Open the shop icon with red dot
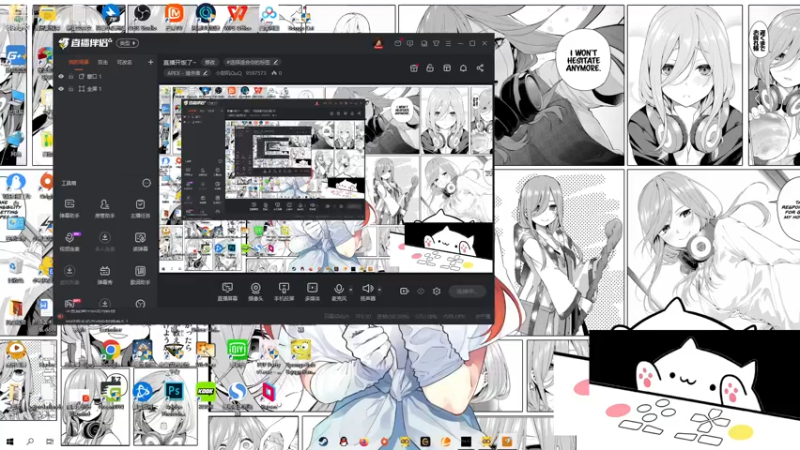Viewport: 800px width, 450px height. [414, 68]
